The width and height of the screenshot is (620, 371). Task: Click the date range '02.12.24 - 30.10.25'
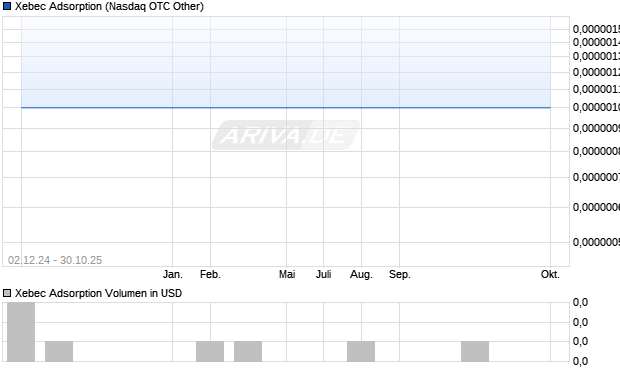(x=55, y=260)
